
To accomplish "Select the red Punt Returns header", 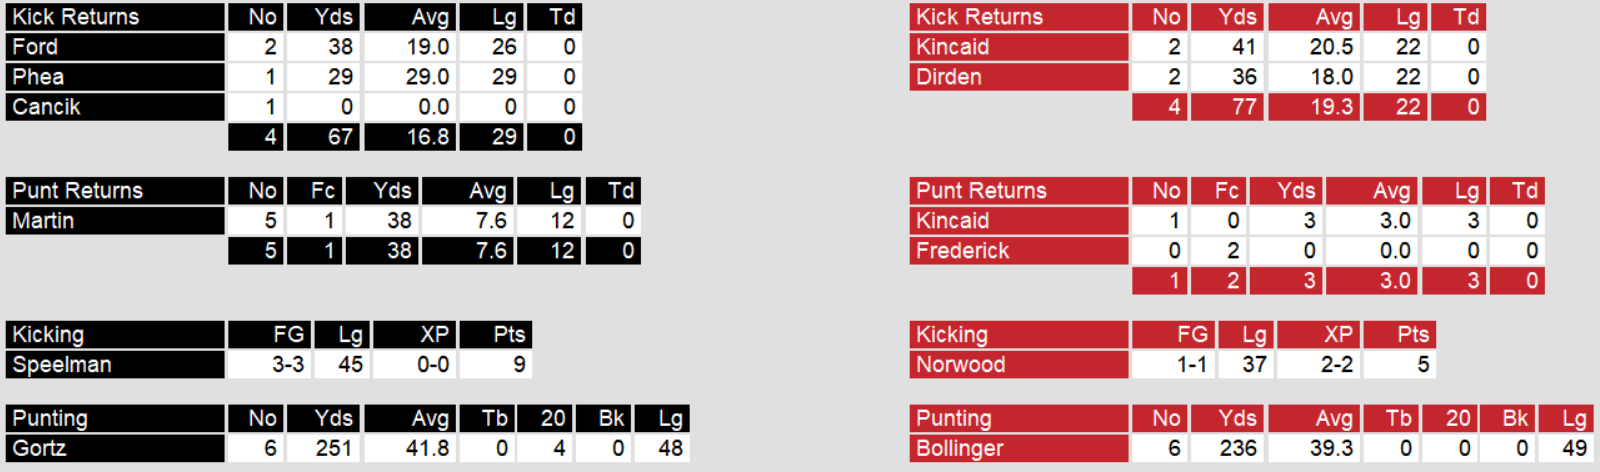I will point(981,191).
